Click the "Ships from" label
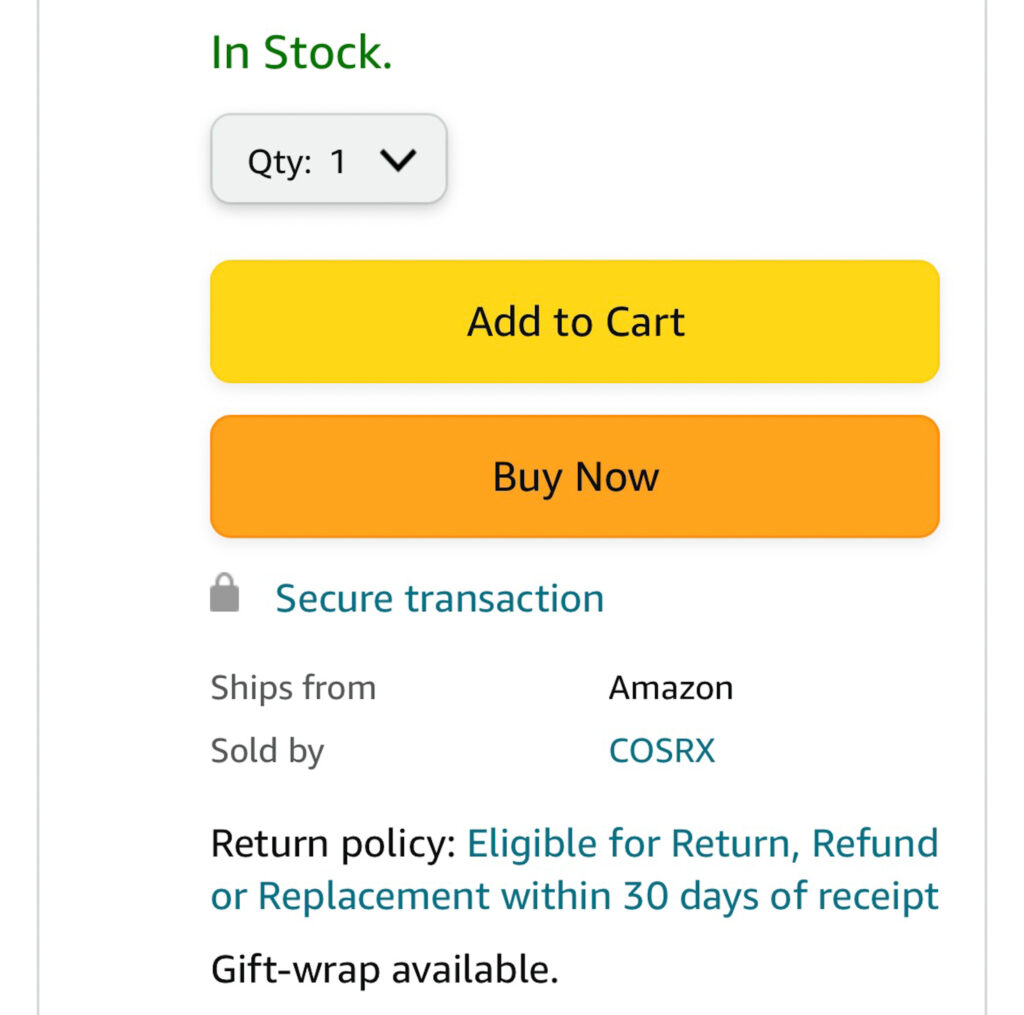Screen dimensions: 1024x1015 point(293,688)
